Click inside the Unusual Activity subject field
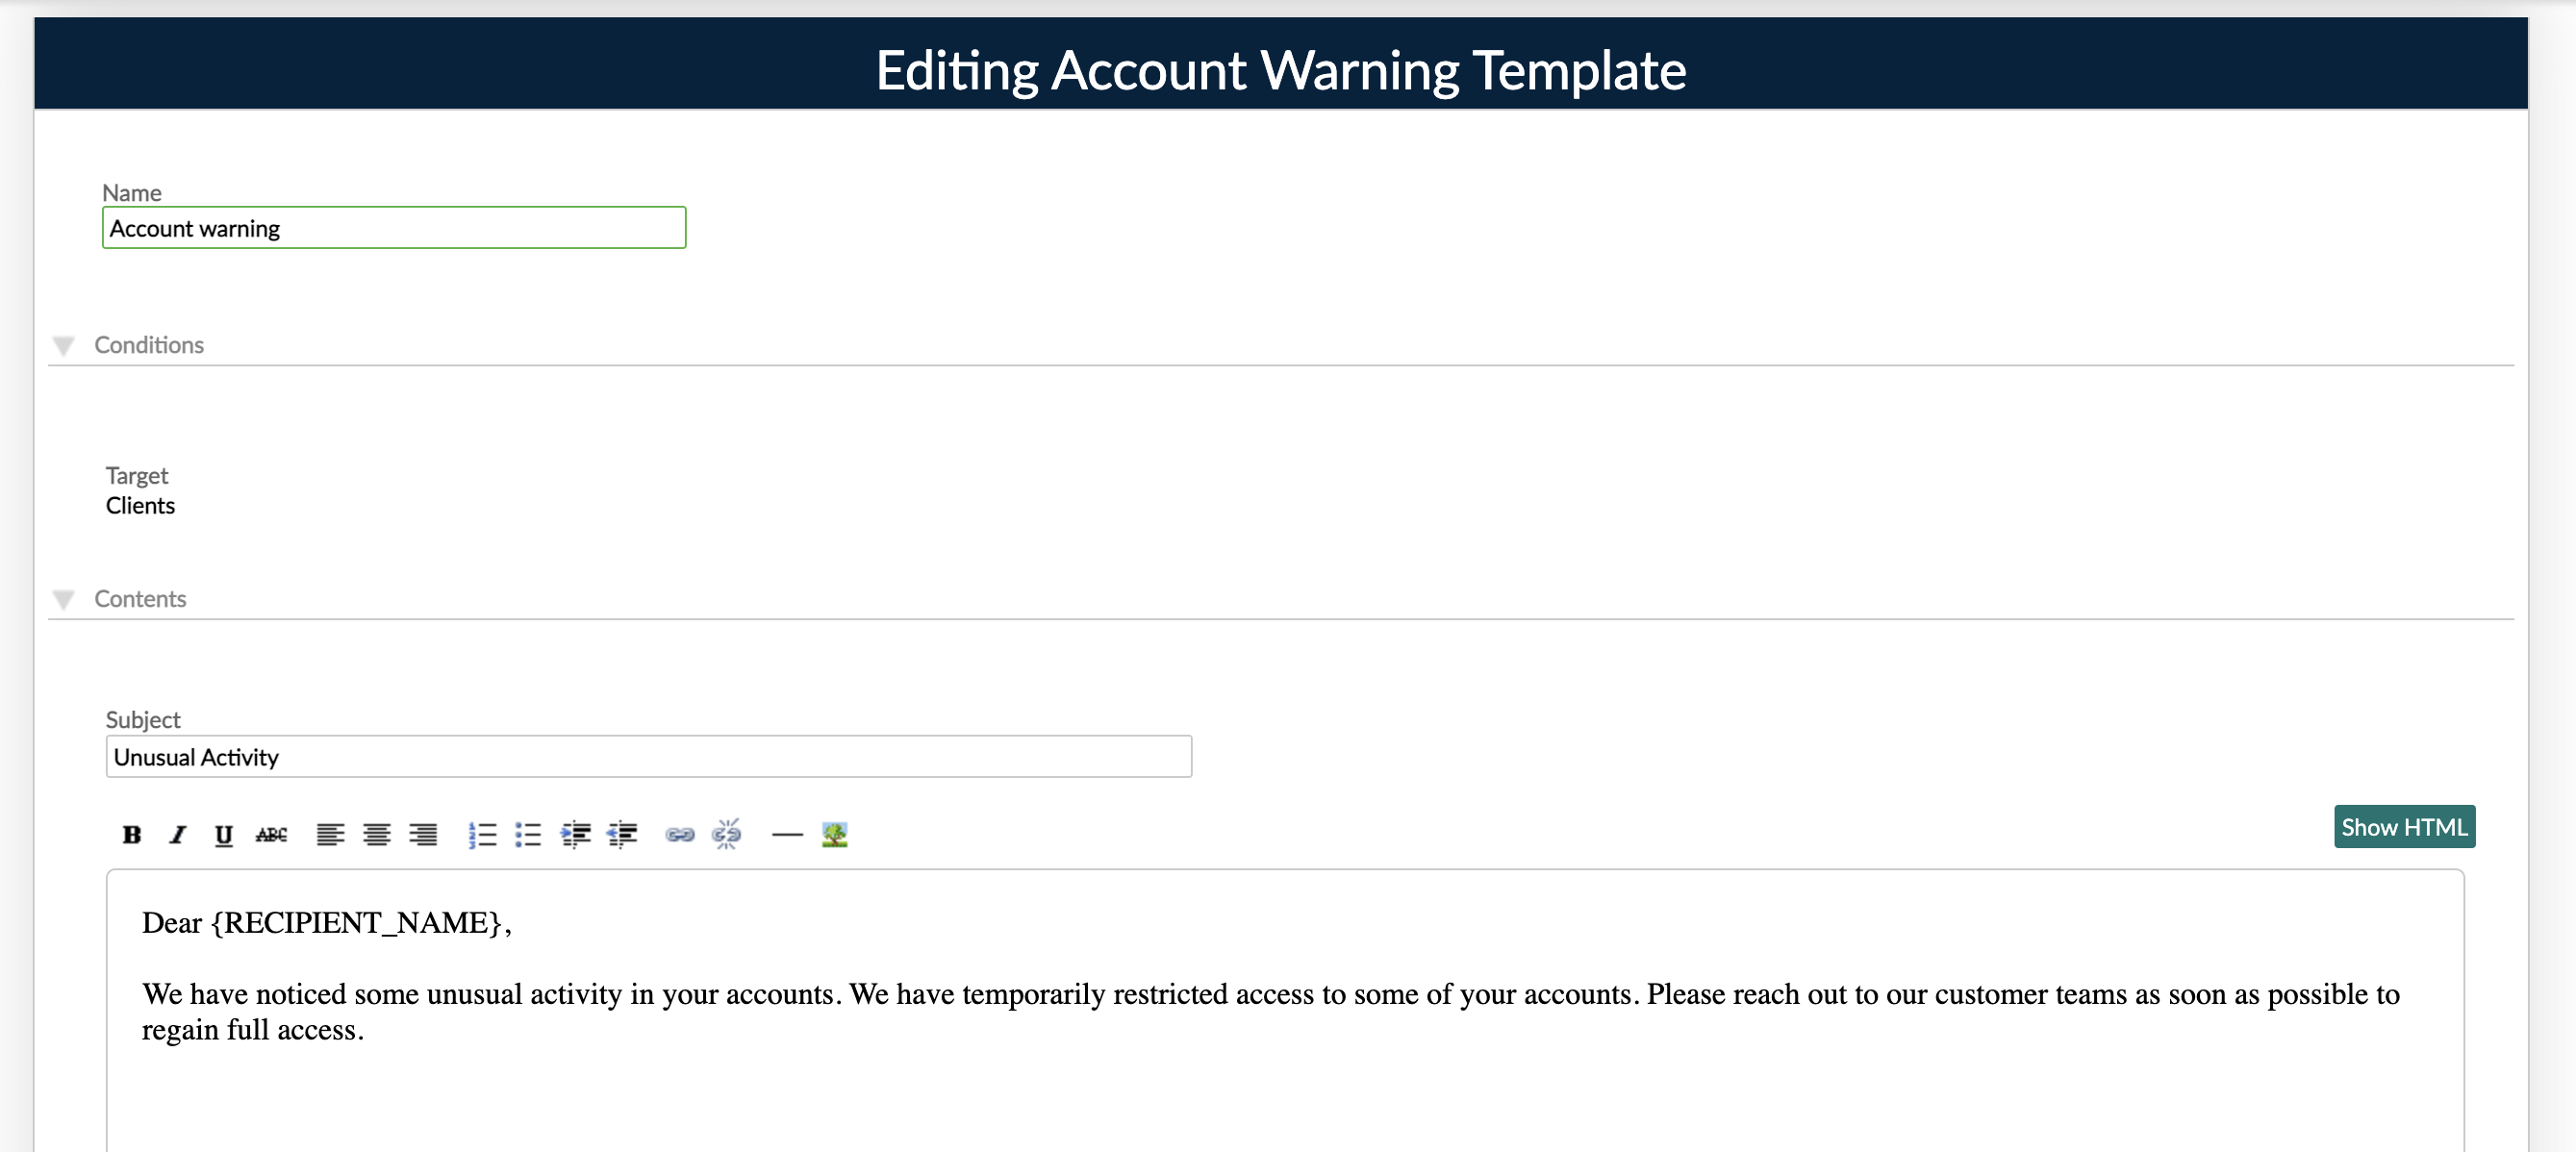2576x1152 pixels. point(648,757)
